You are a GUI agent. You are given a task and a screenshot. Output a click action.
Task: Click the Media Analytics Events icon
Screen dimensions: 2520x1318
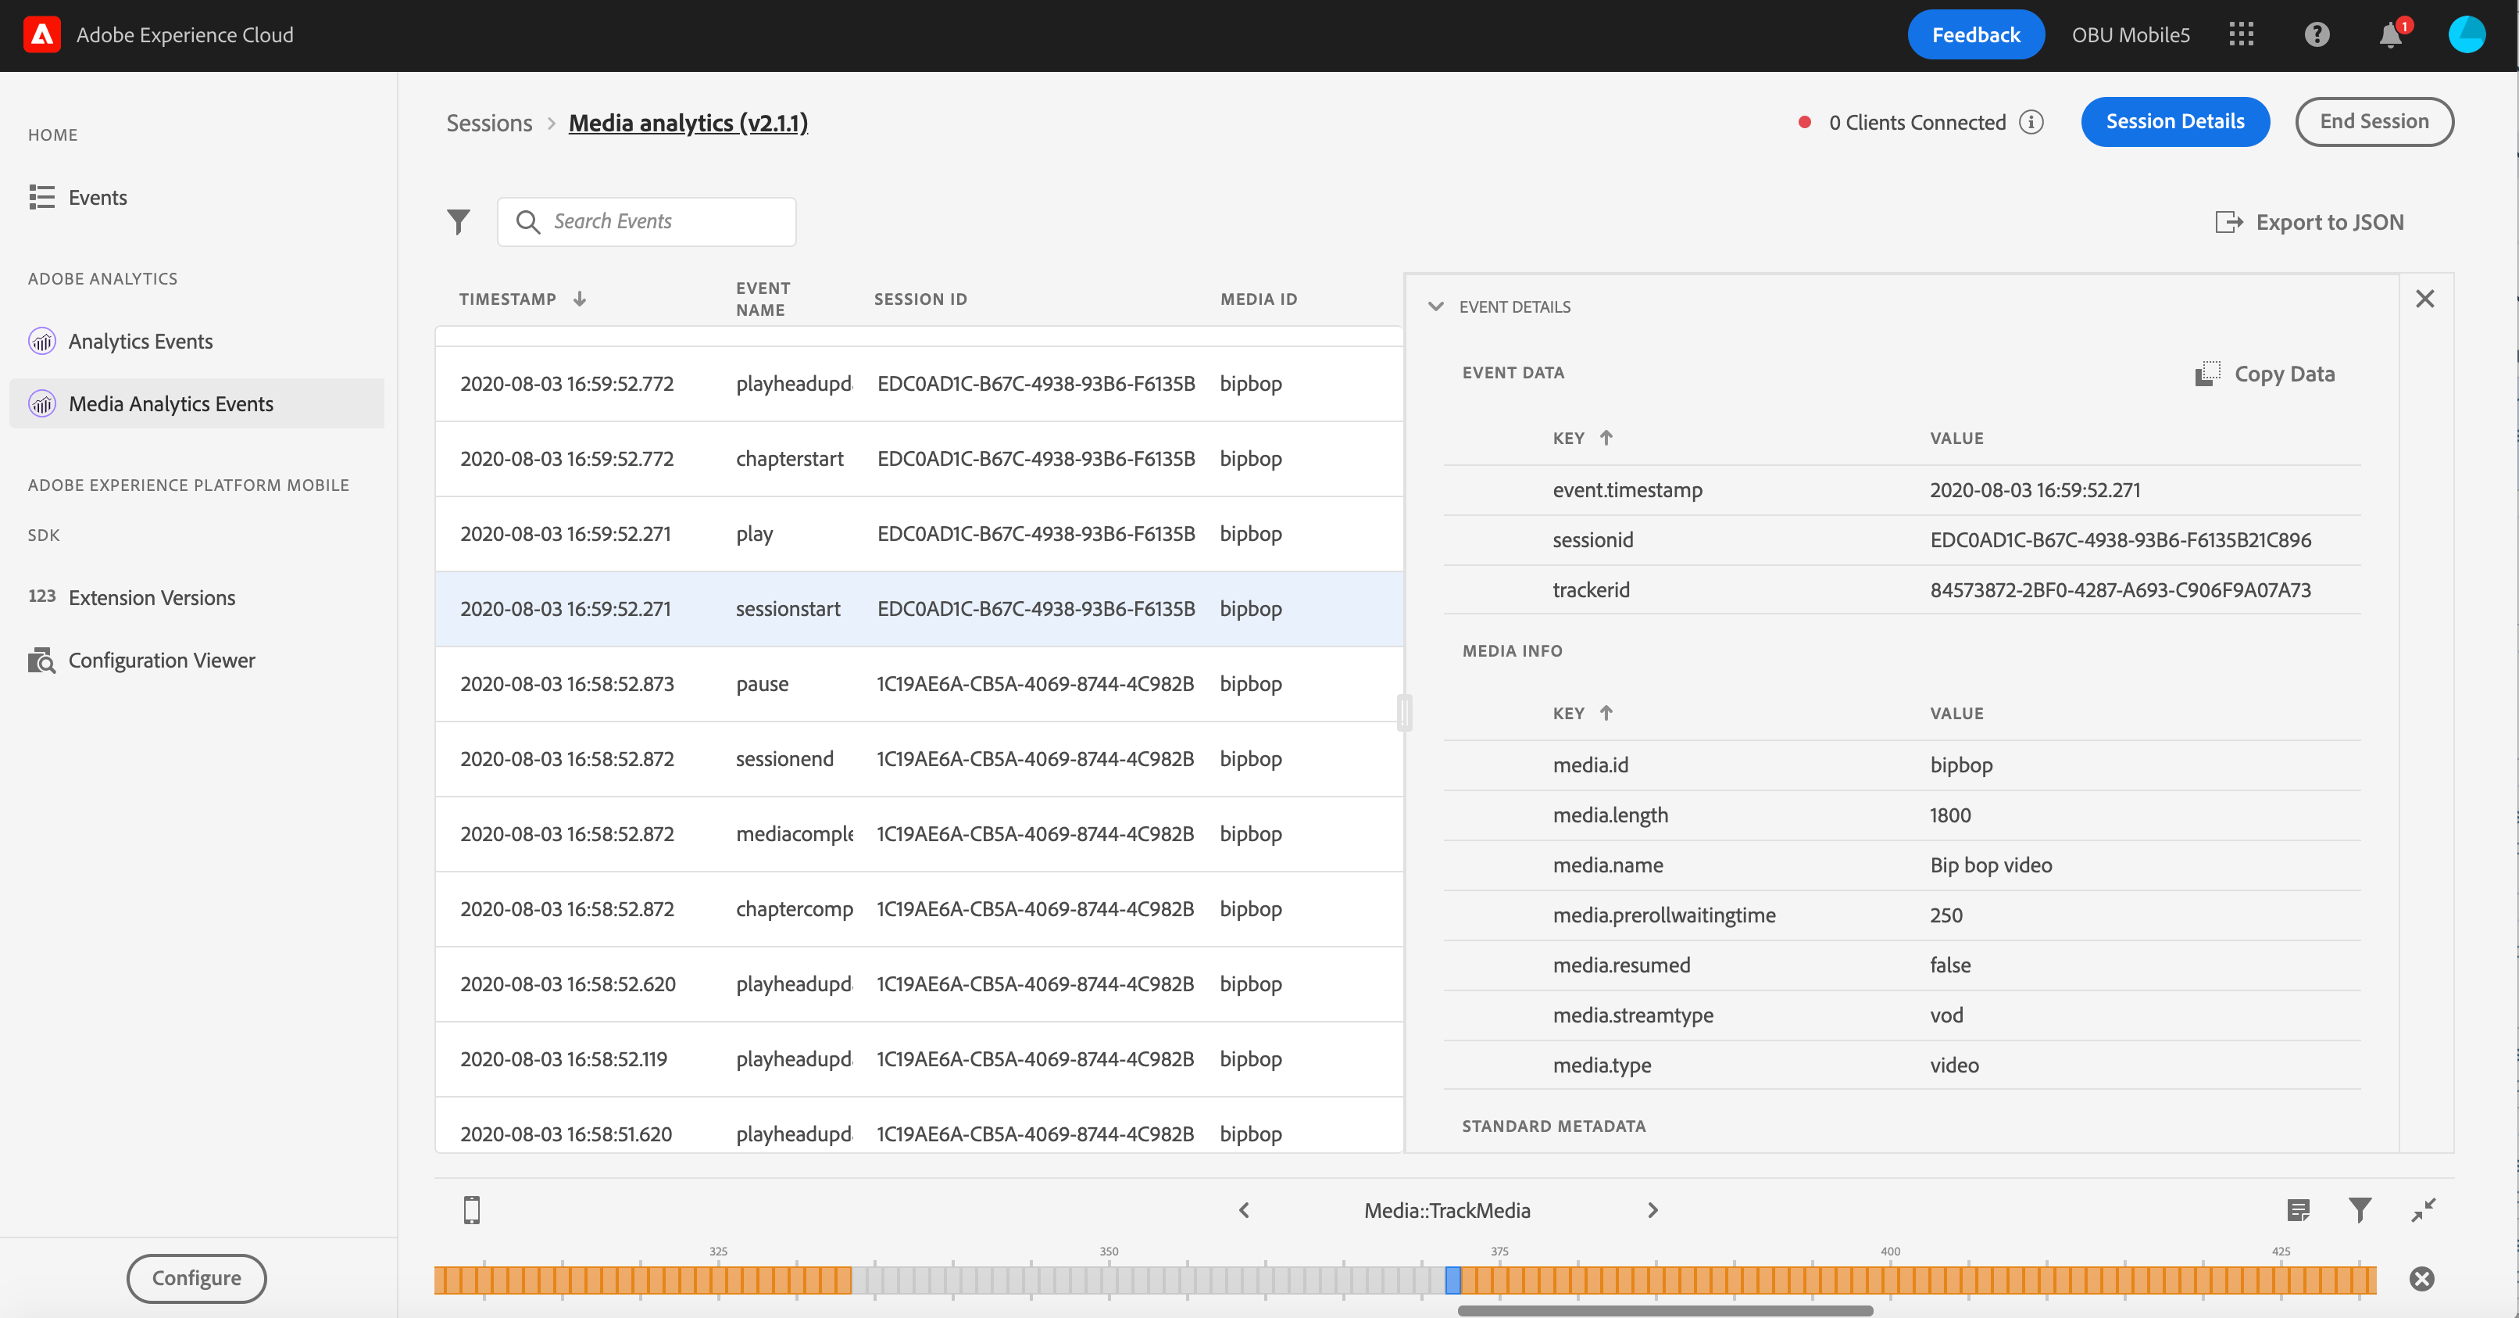(42, 404)
